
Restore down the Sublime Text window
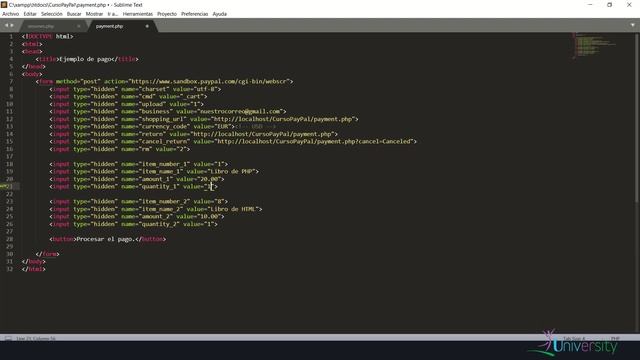(x=609, y=4)
